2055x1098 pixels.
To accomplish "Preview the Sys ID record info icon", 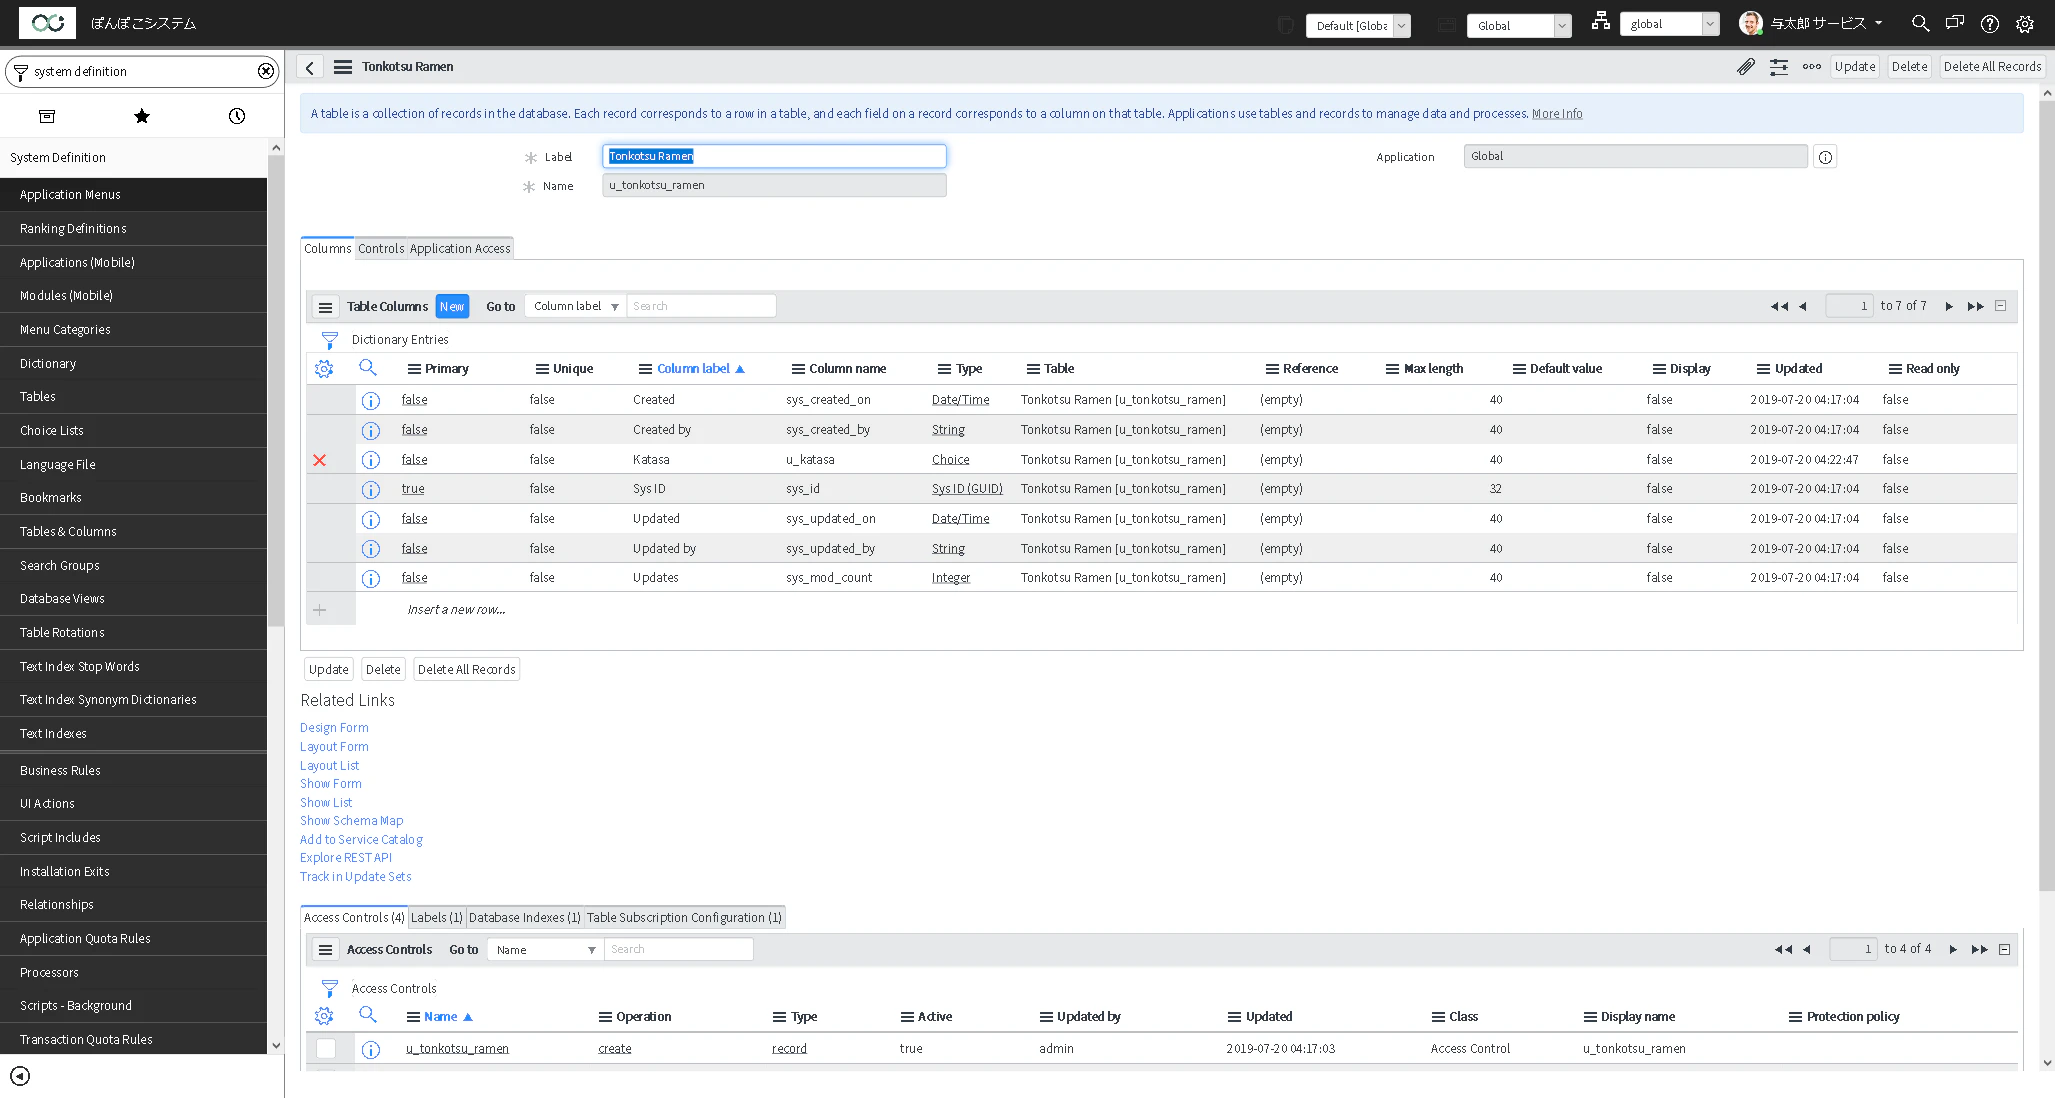I will (371, 490).
